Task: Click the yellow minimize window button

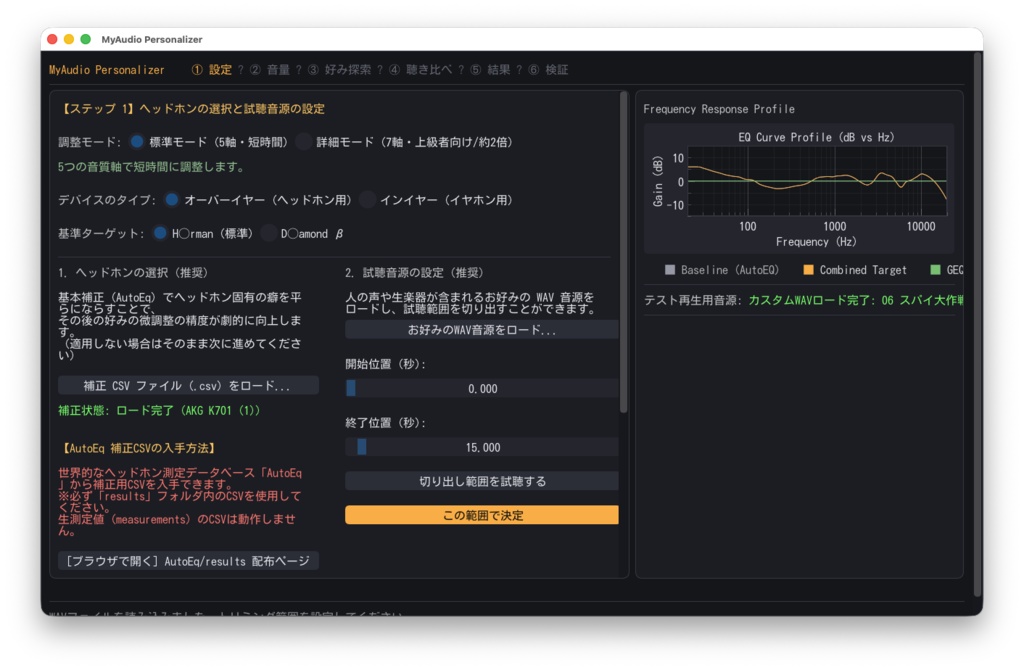Action: [69, 39]
